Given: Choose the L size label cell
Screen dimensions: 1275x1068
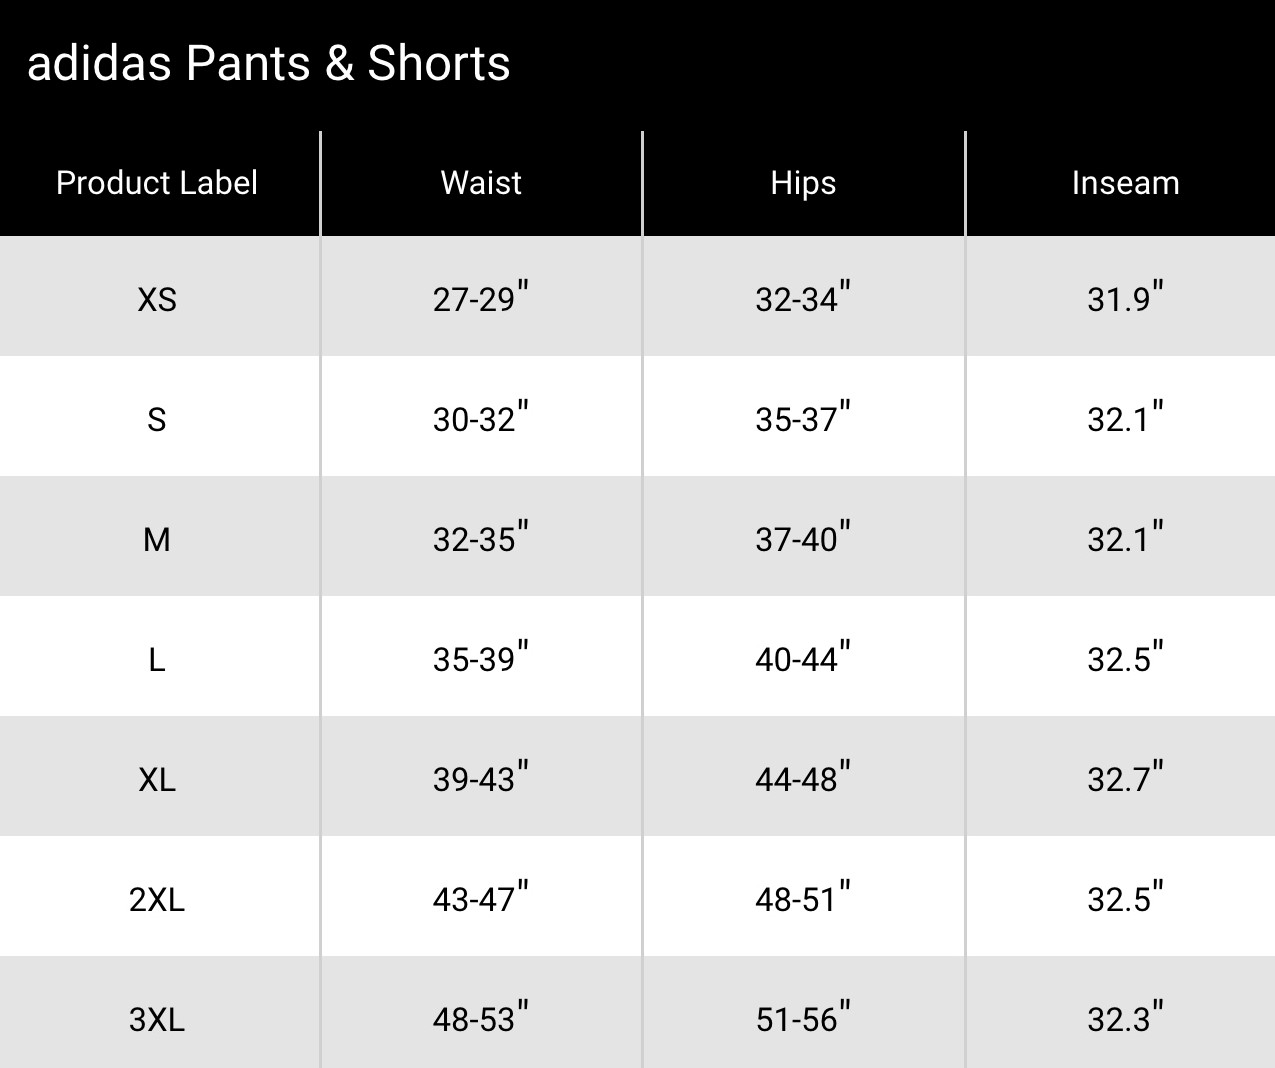Looking at the screenshot, I should tap(157, 659).
